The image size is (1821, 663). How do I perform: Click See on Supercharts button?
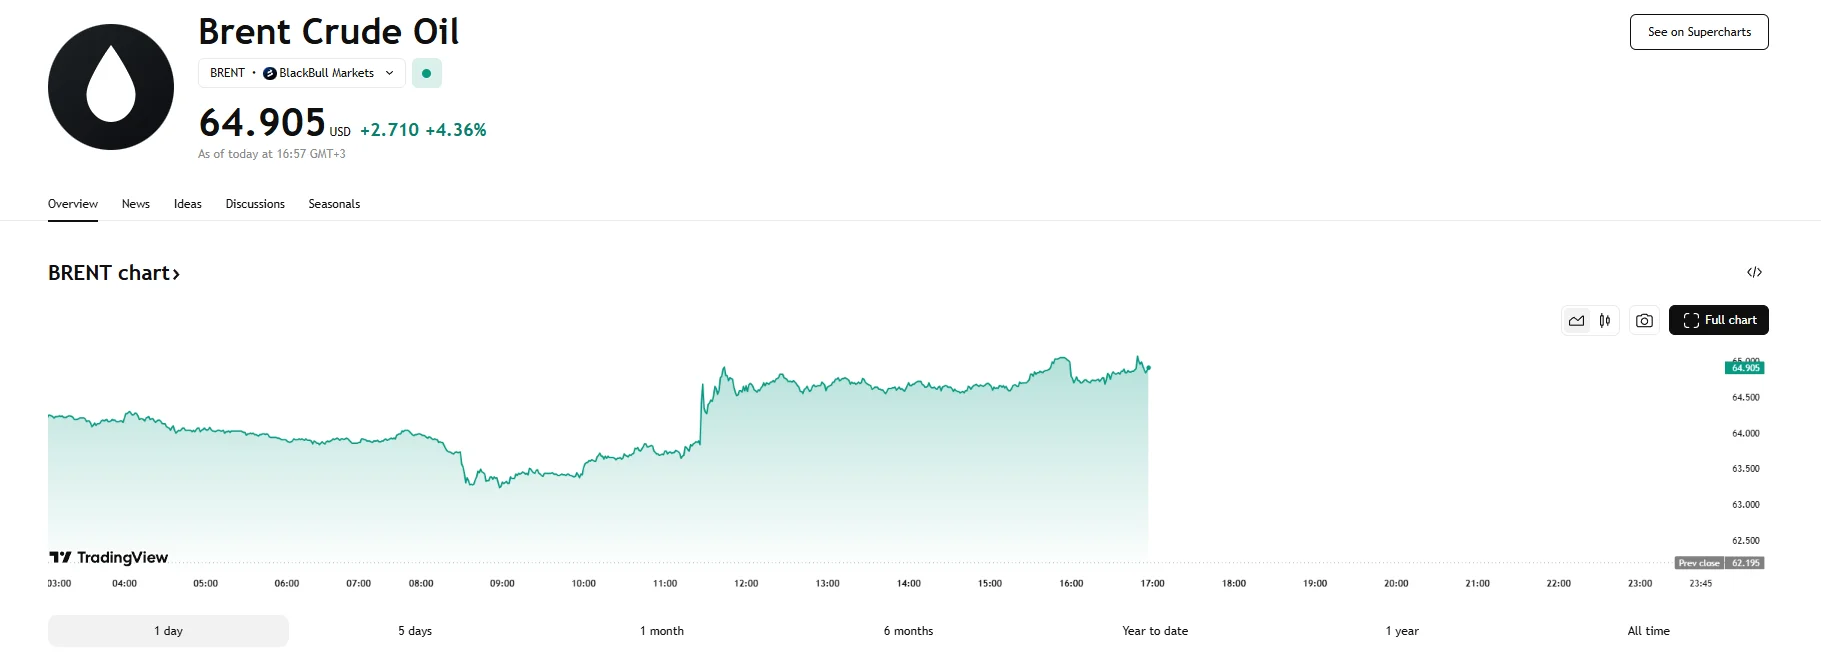coord(1698,32)
